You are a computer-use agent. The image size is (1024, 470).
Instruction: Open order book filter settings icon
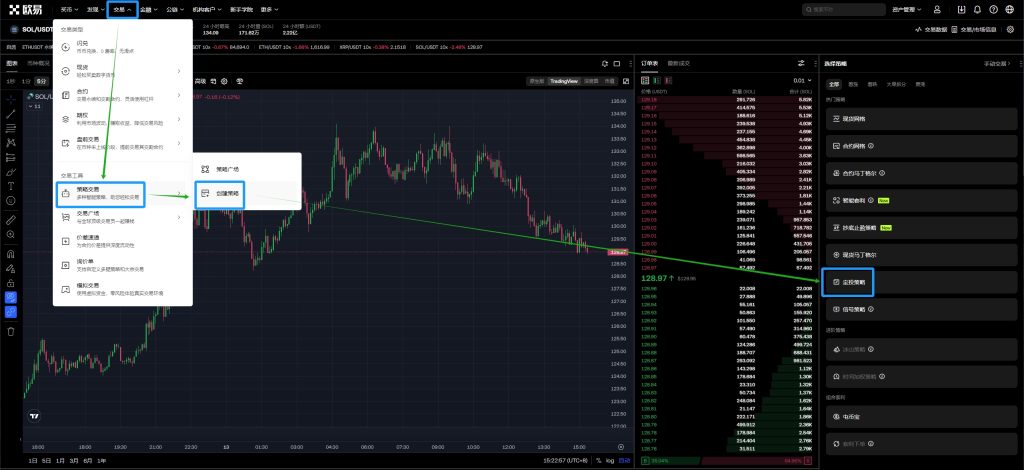point(801,63)
